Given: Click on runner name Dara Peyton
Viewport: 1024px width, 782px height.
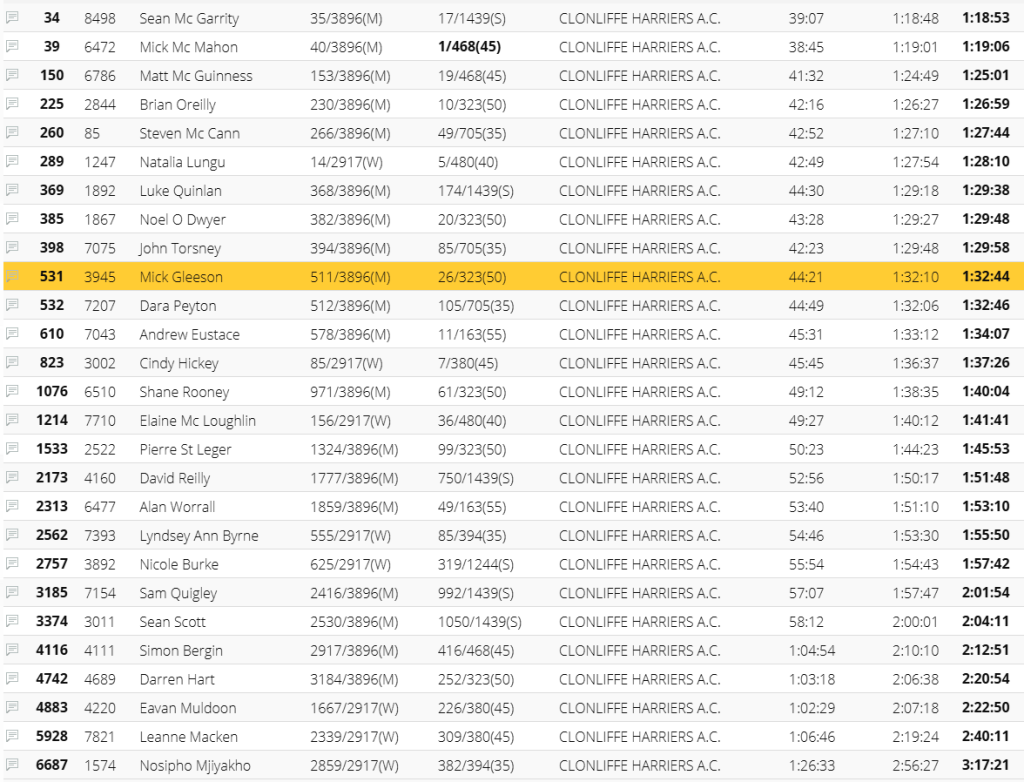Looking at the screenshot, I should (x=177, y=306).
